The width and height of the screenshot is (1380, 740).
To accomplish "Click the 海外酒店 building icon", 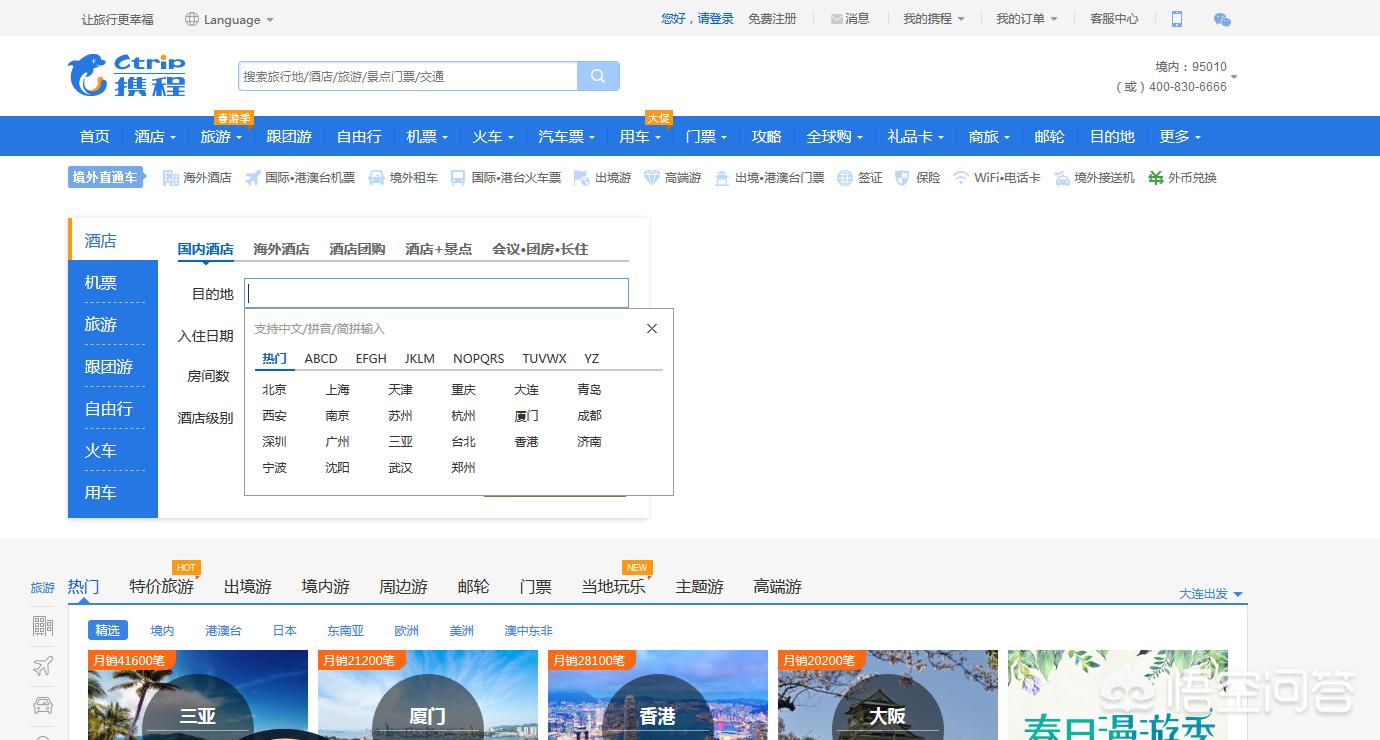I will coord(171,177).
